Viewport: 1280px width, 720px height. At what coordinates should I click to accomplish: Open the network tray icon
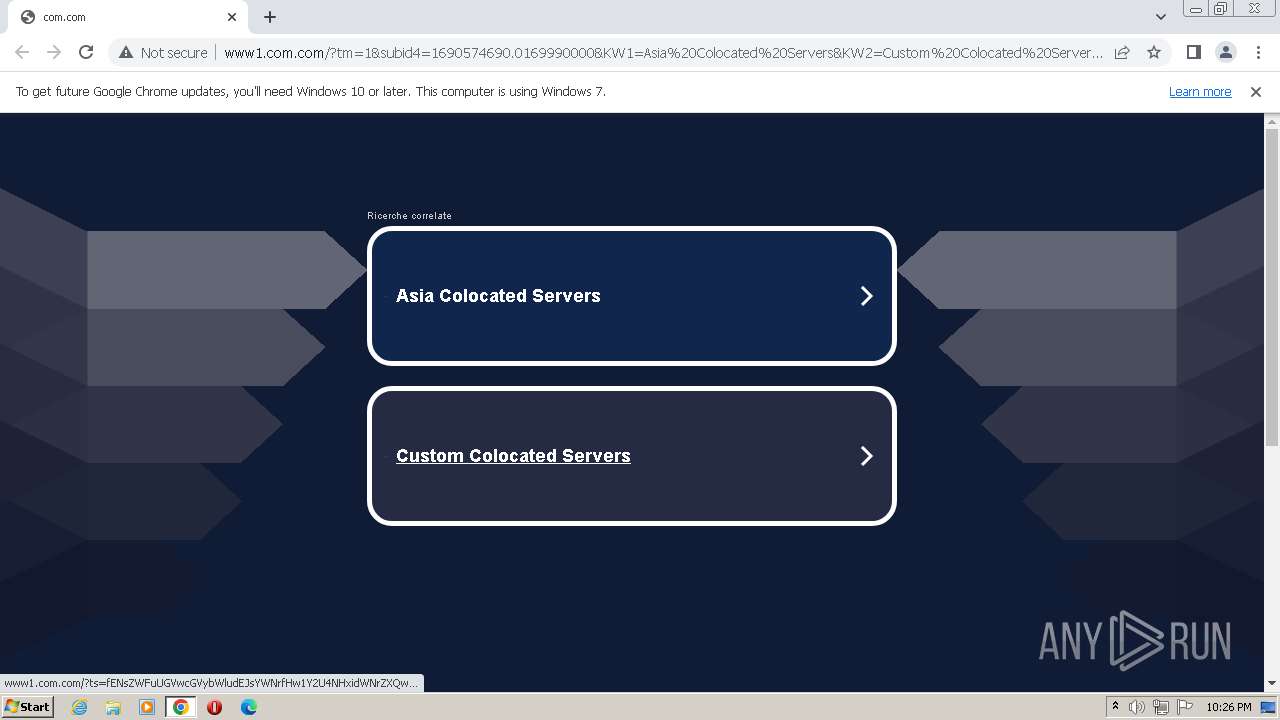coord(1161,707)
